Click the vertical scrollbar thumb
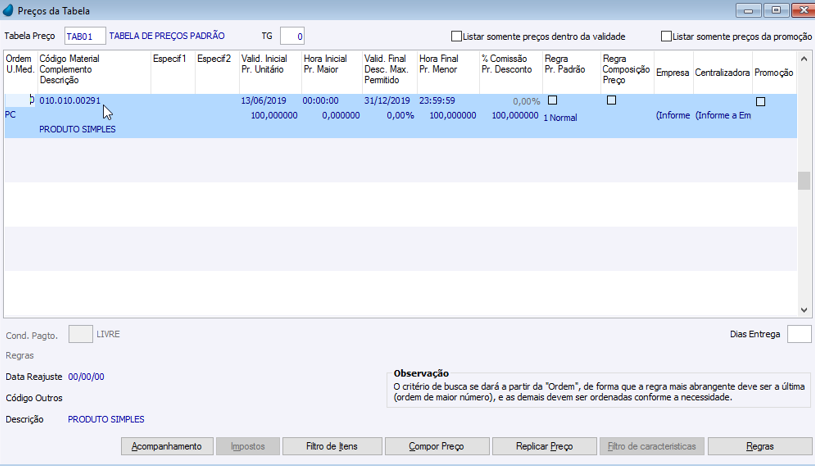The height and width of the screenshot is (466, 815). click(804, 180)
